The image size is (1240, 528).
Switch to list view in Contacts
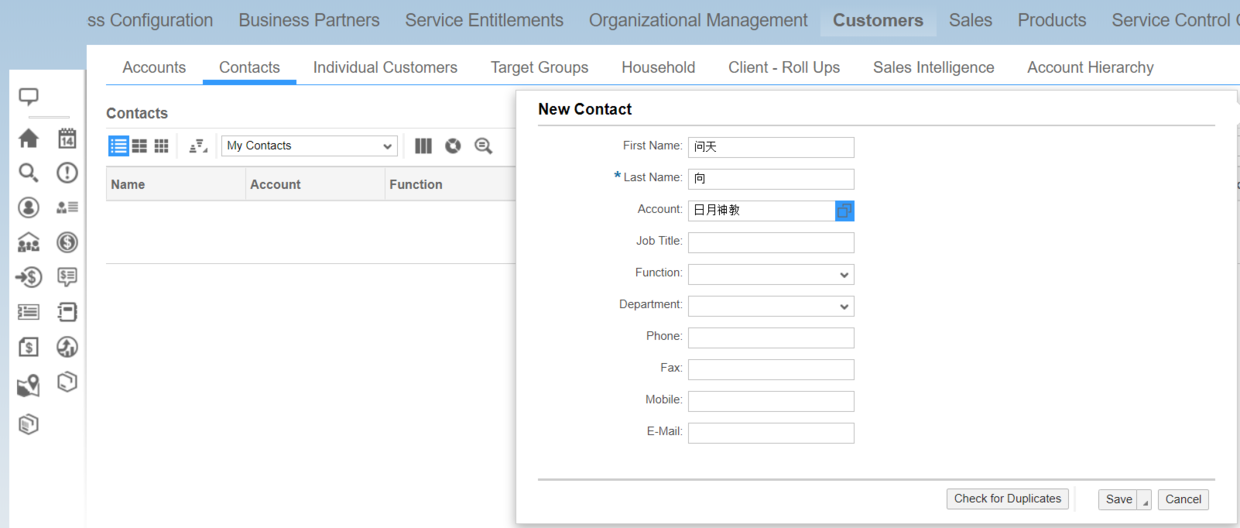[x=118, y=146]
